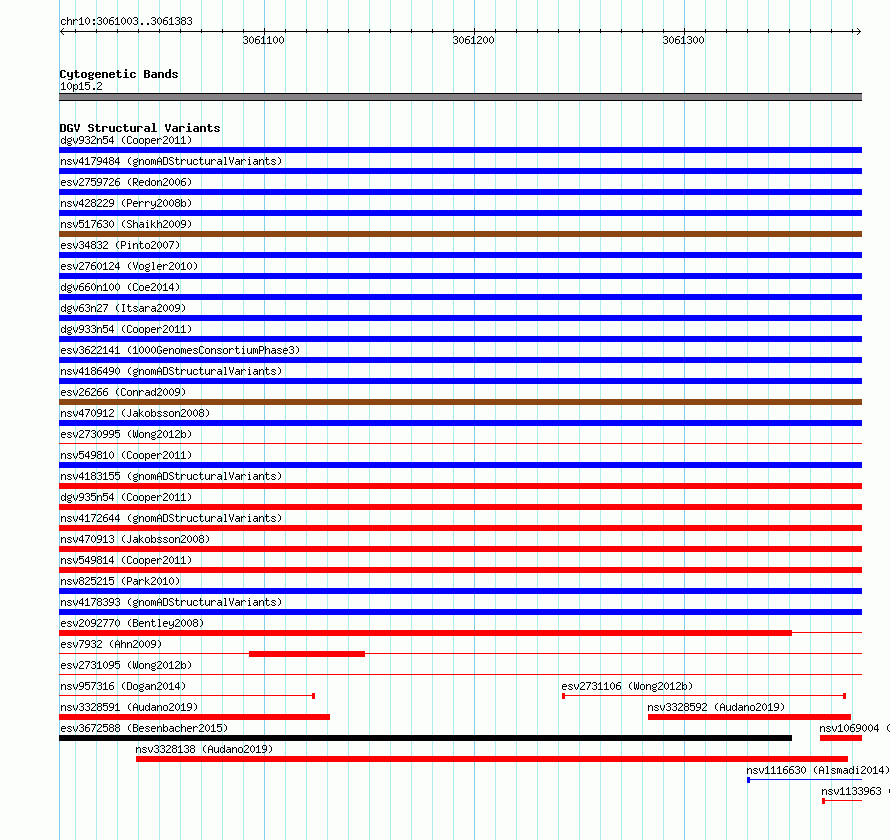Click the thin red esv2731106 feature line

[x=704, y=696]
